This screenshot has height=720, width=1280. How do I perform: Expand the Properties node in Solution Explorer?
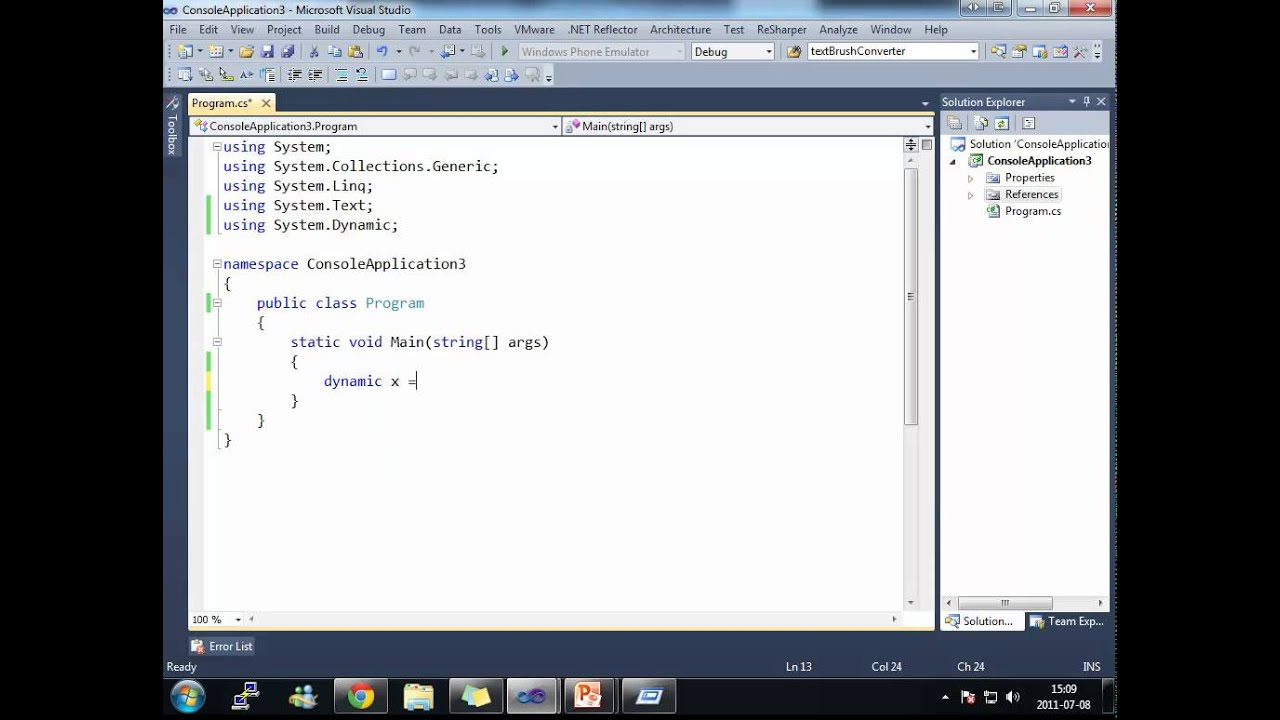click(970, 178)
